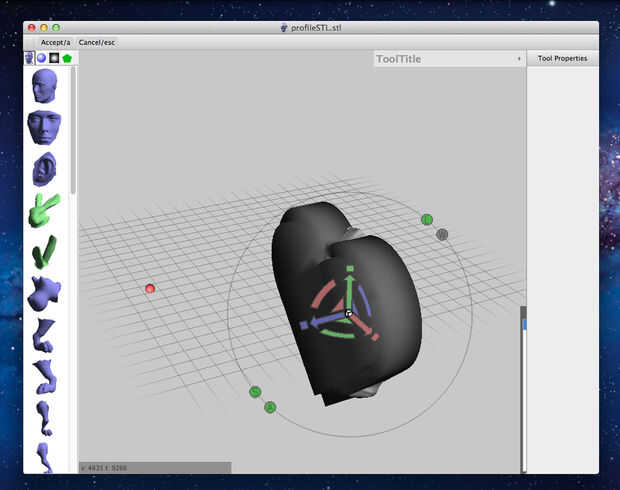Pick the green two-prong stub part
This screenshot has height=490, width=620.
coord(45,252)
